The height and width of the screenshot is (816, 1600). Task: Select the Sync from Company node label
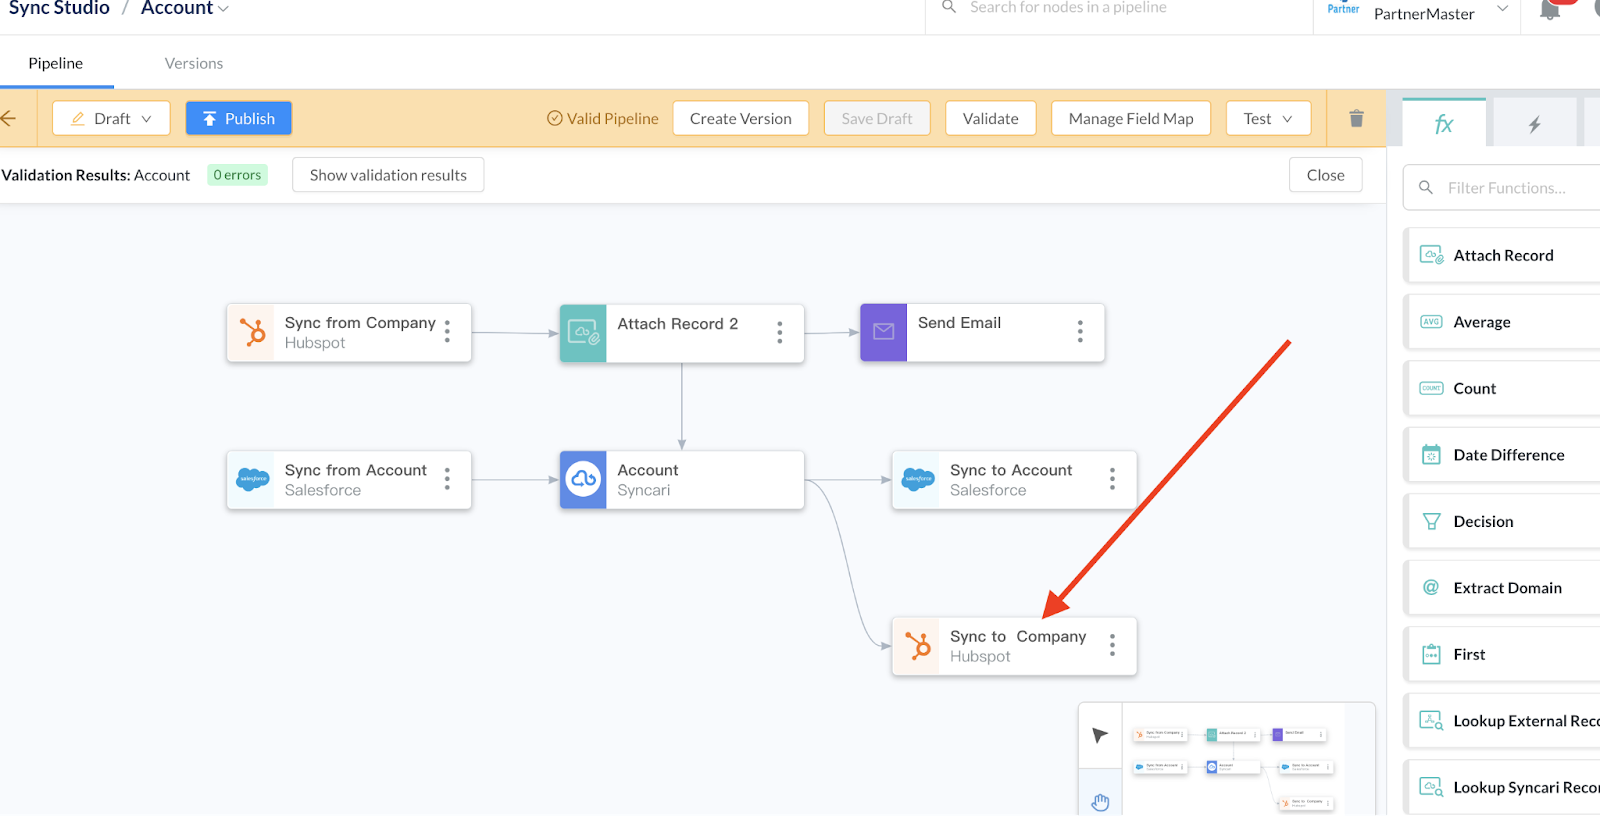pyautogui.click(x=360, y=323)
